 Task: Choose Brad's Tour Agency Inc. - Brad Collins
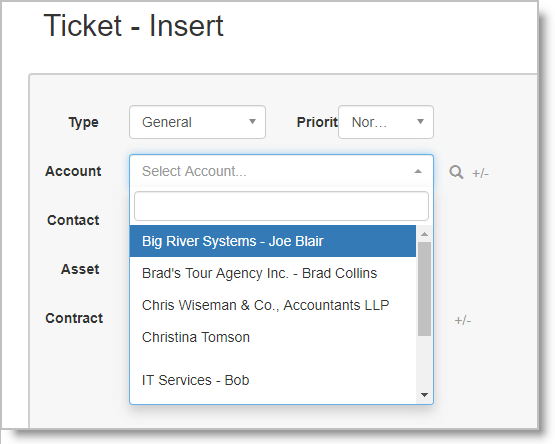(x=273, y=273)
